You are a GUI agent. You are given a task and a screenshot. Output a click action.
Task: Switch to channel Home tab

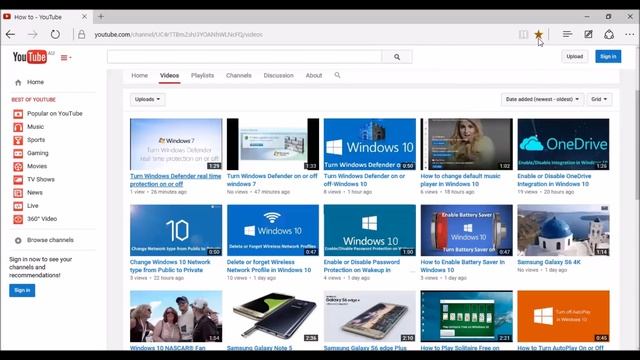point(140,76)
